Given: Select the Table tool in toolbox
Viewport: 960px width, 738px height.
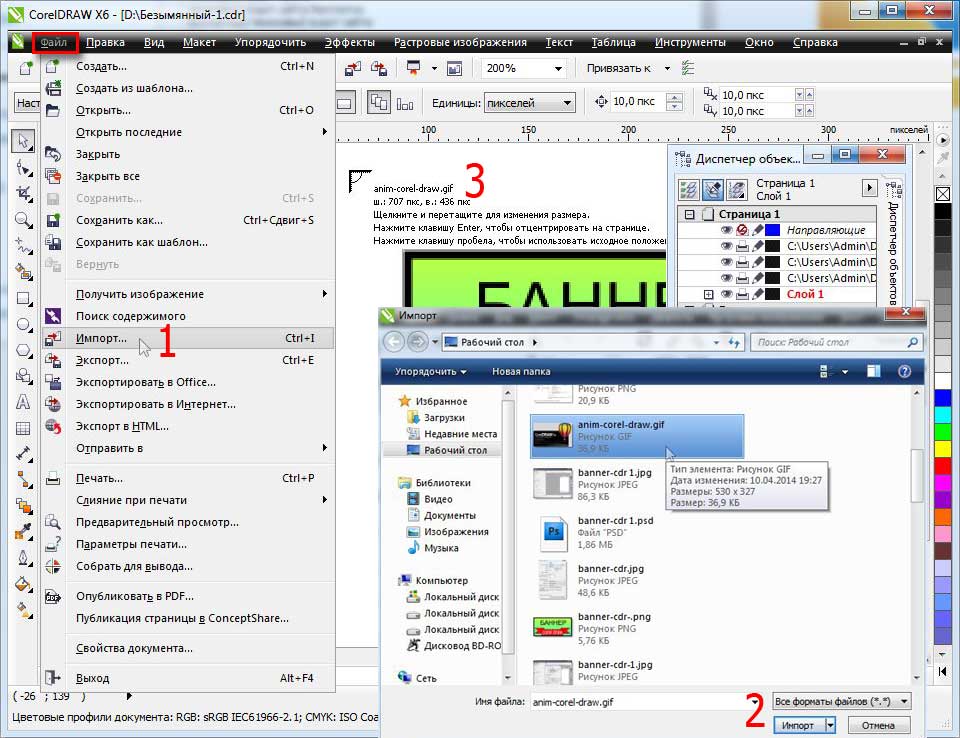Looking at the screenshot, I should click(23, 428).
